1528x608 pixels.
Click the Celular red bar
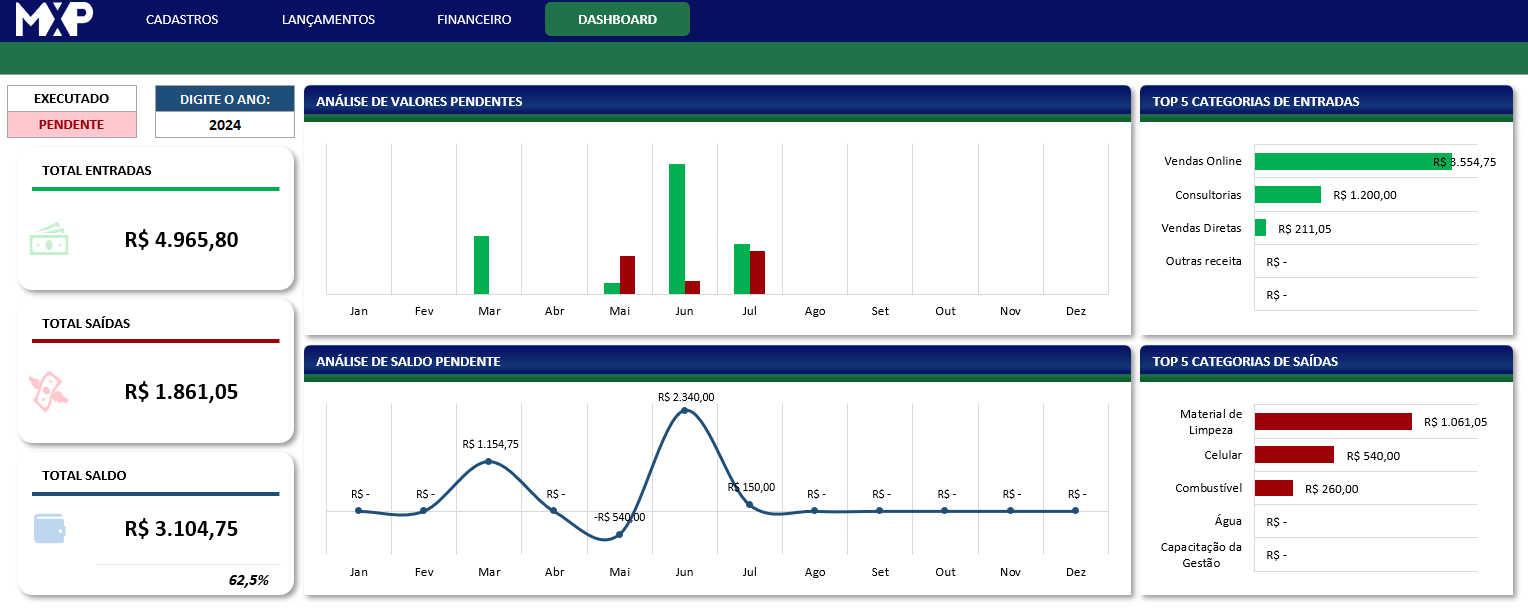(1294, 455)
